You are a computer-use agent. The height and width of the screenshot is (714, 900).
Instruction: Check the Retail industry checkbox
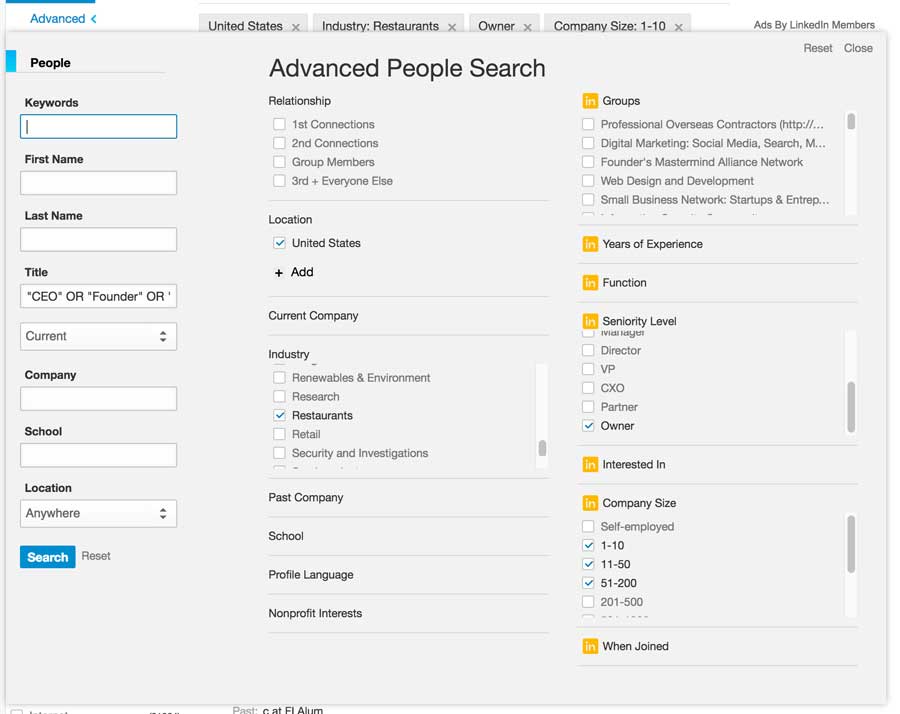(279, 434)
